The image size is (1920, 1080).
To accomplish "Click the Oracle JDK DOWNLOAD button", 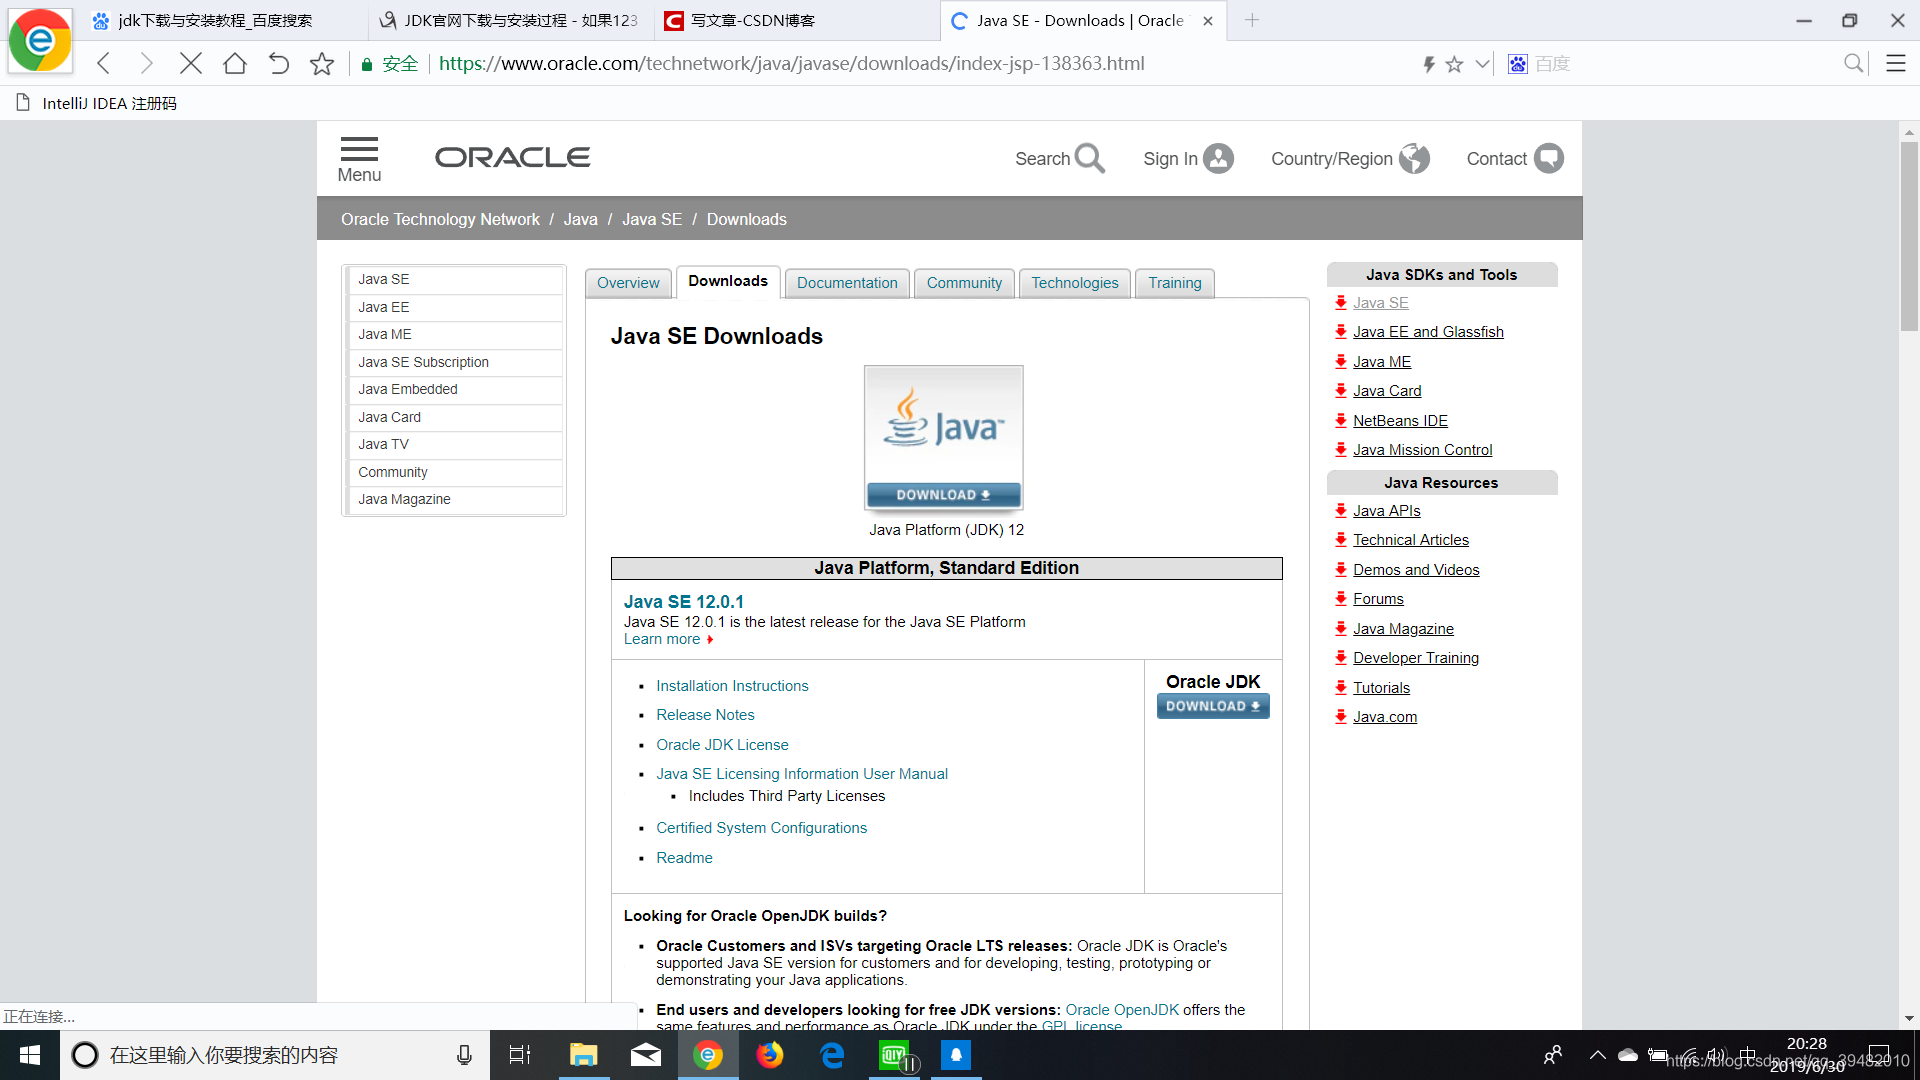I will [x=1213, y=706].
